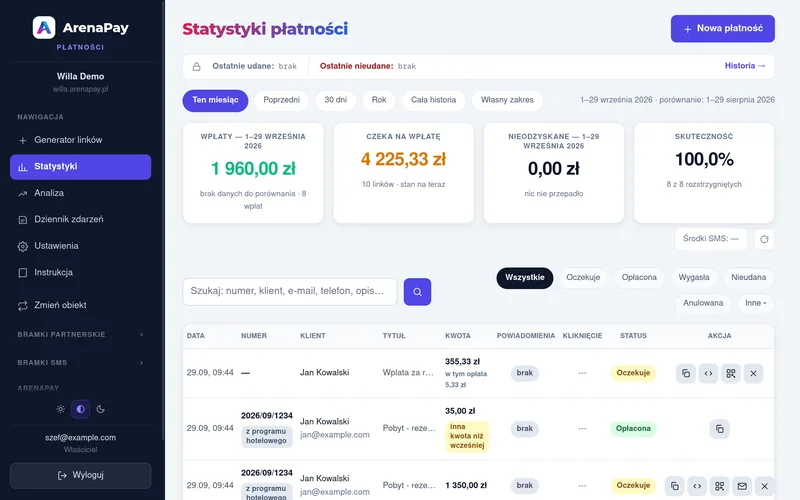This screenshot has width=800, height=500.
Task: Choose Własny zakres date range
Action: 507,100
